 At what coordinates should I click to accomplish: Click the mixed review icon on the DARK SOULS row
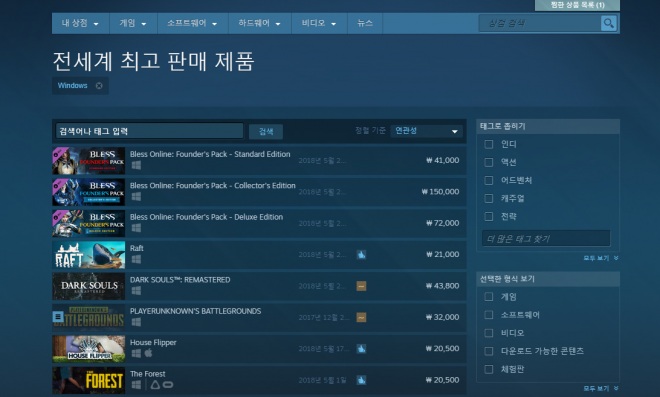[361, 286]
